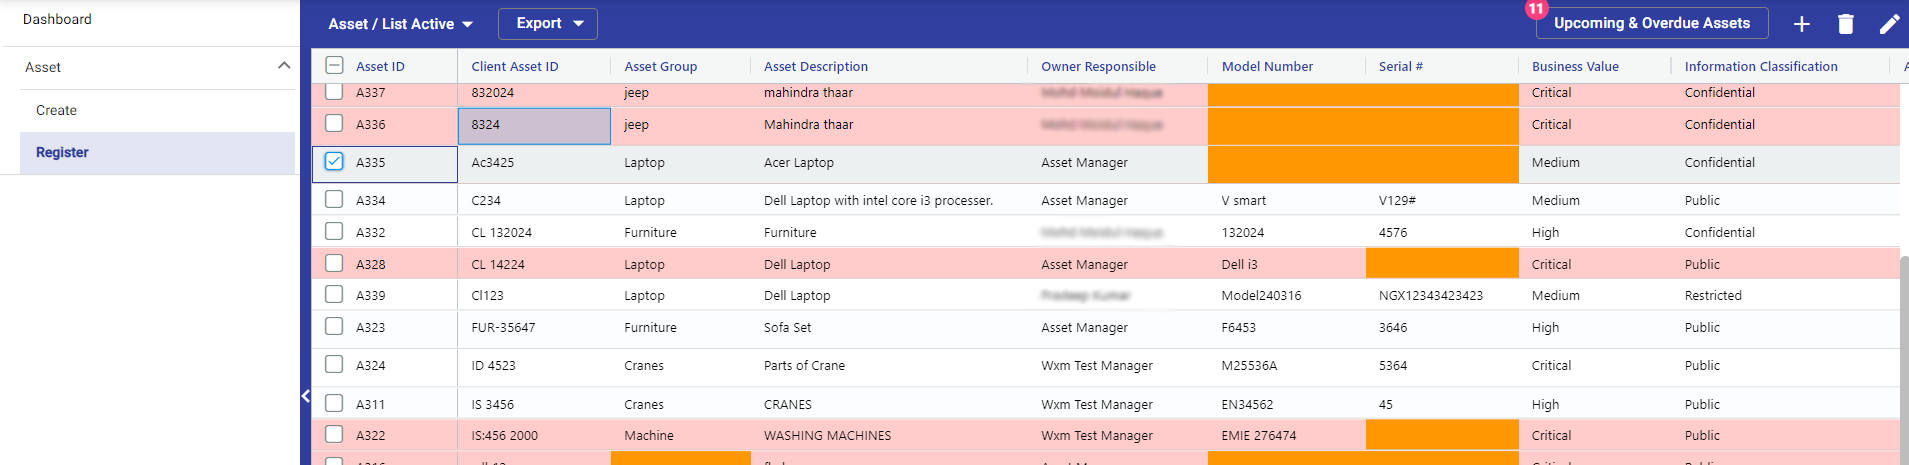Sort by Asset Description column header

[x=815, y=66]
